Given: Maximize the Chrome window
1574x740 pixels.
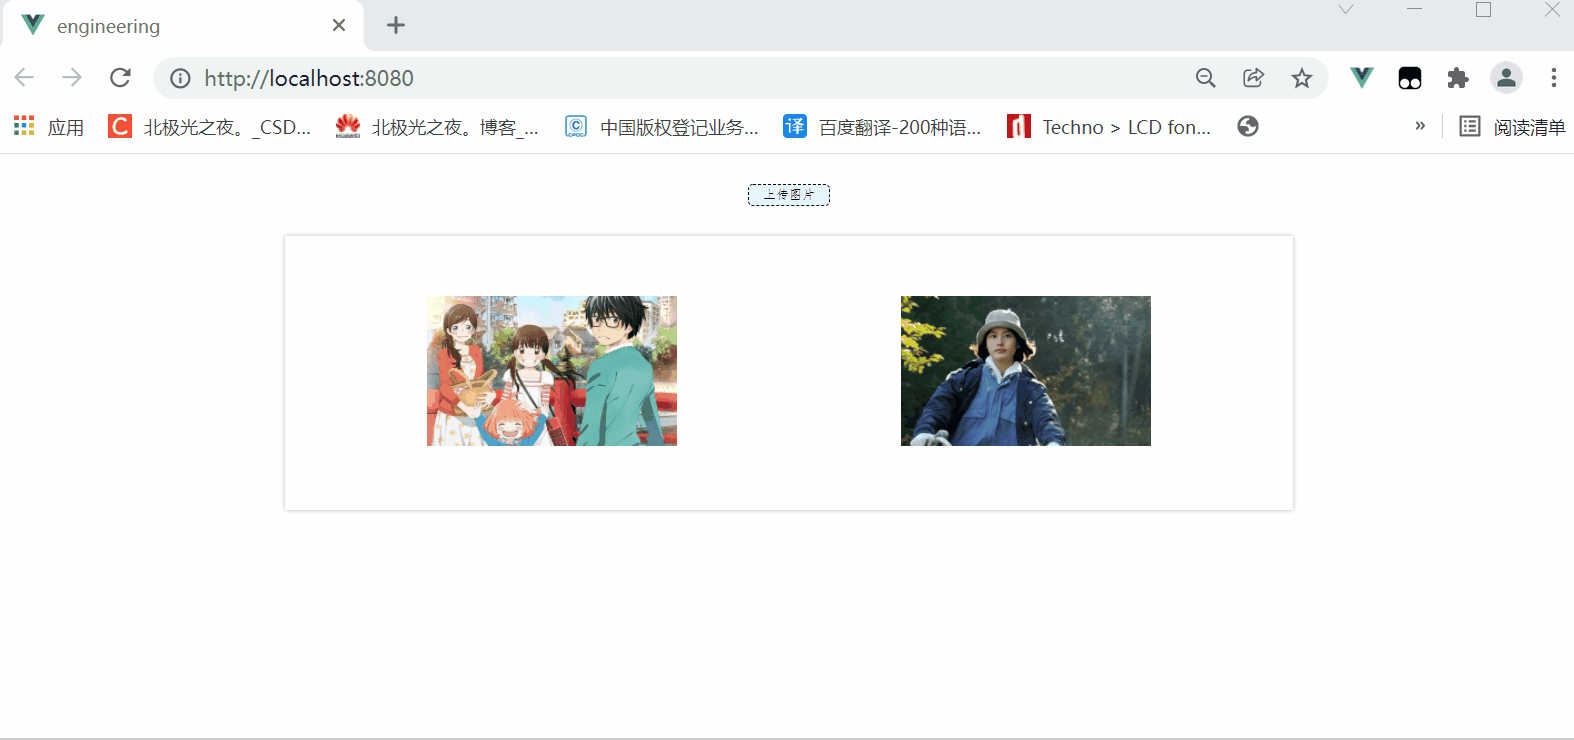Looking at the screenshot, I should (x=1484, y=10).
